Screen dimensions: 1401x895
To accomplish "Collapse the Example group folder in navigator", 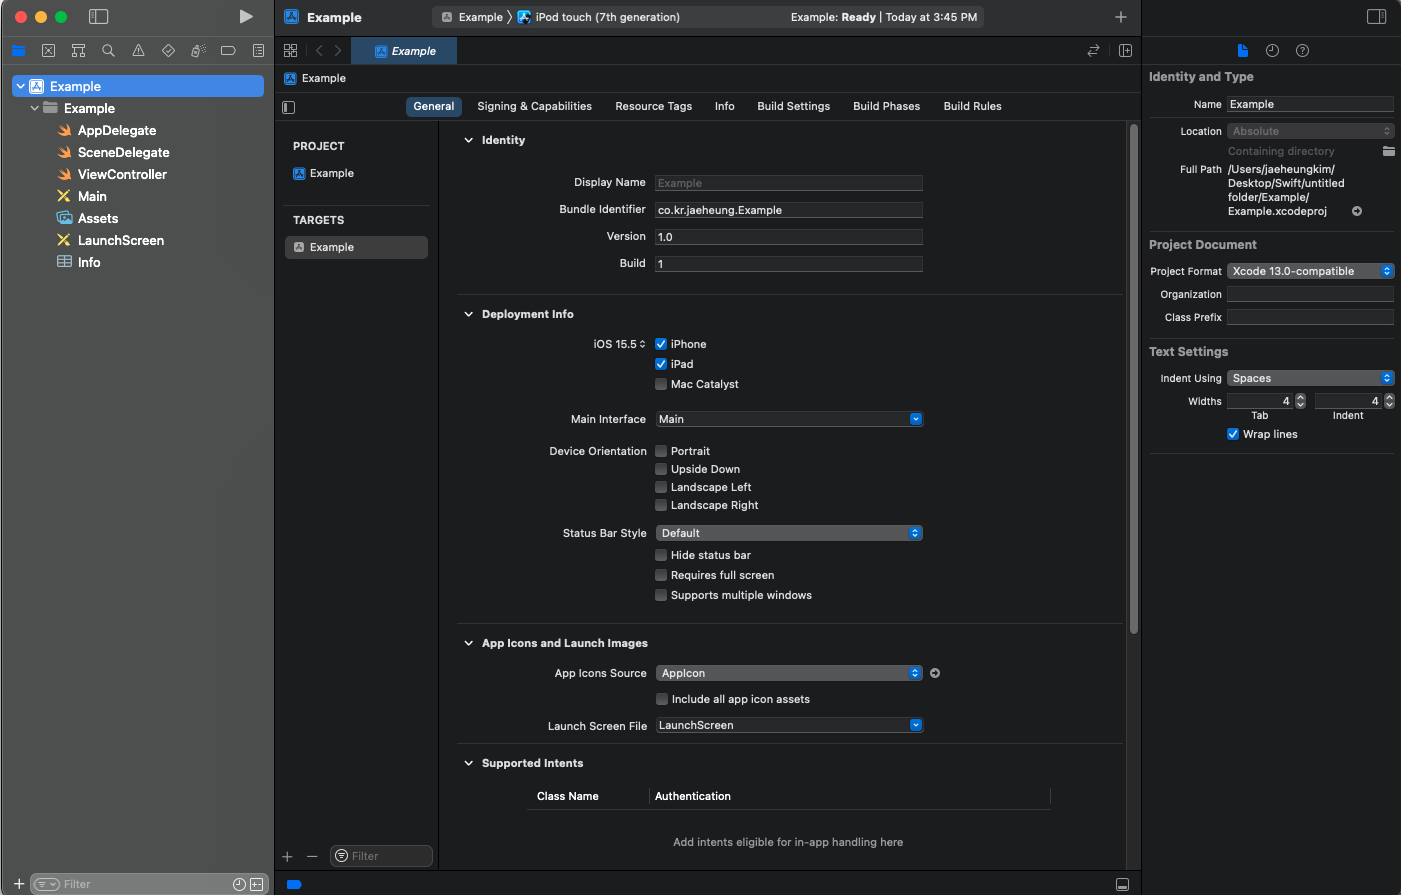I will pos(35,108).
